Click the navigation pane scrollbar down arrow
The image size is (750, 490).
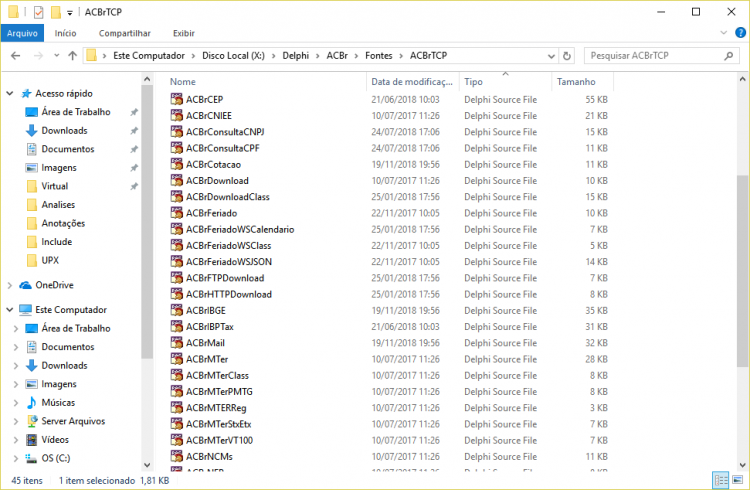click(147, 465)
